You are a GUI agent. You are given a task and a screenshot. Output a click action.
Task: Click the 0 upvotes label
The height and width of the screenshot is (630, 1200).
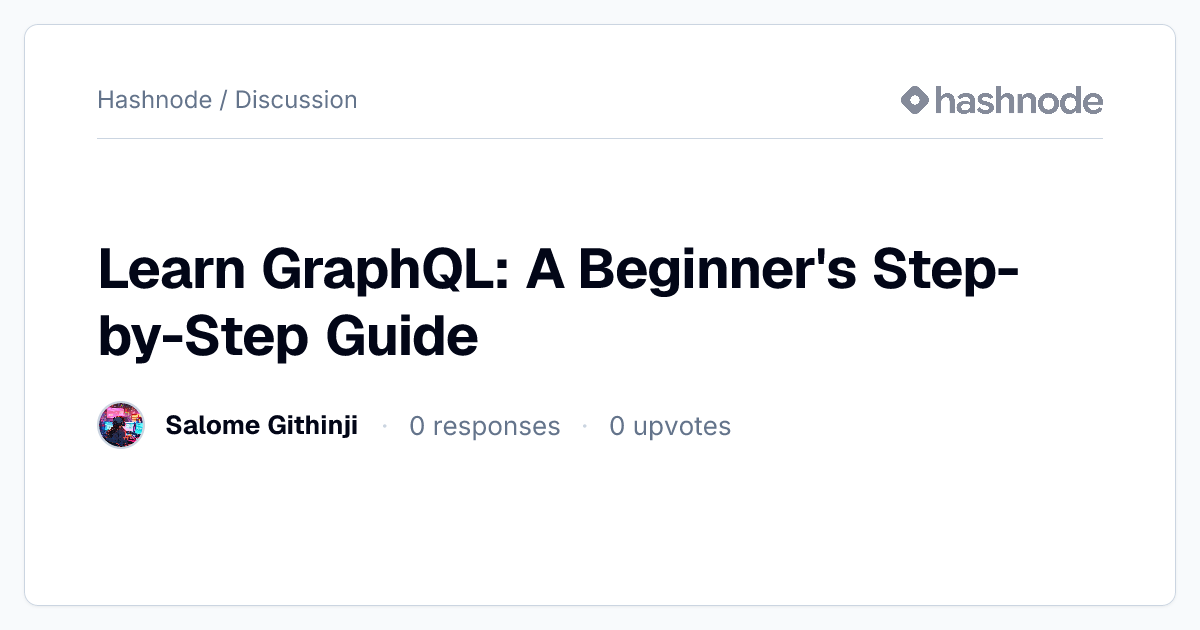(x=670, y=426)
